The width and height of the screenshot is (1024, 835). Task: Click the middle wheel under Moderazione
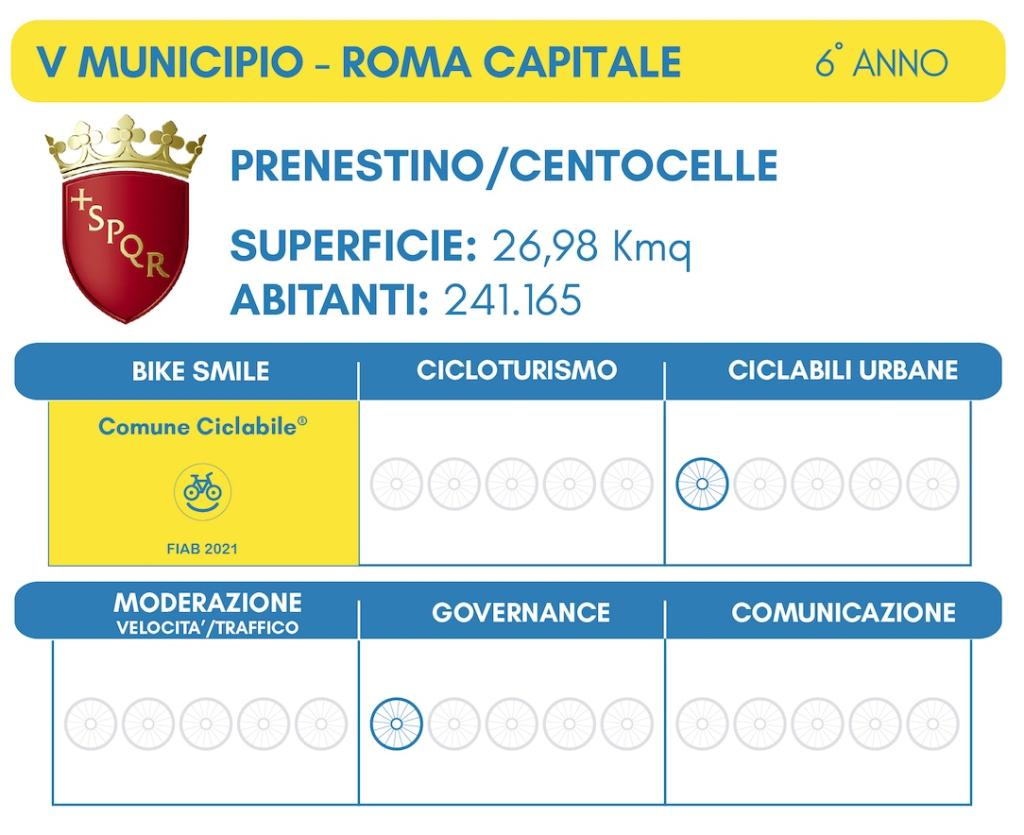[x=206, y=724]
